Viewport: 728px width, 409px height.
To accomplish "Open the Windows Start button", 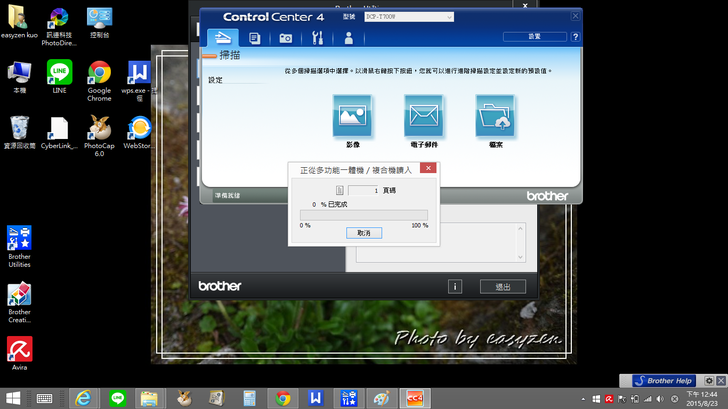I will [x=13, y=398].
